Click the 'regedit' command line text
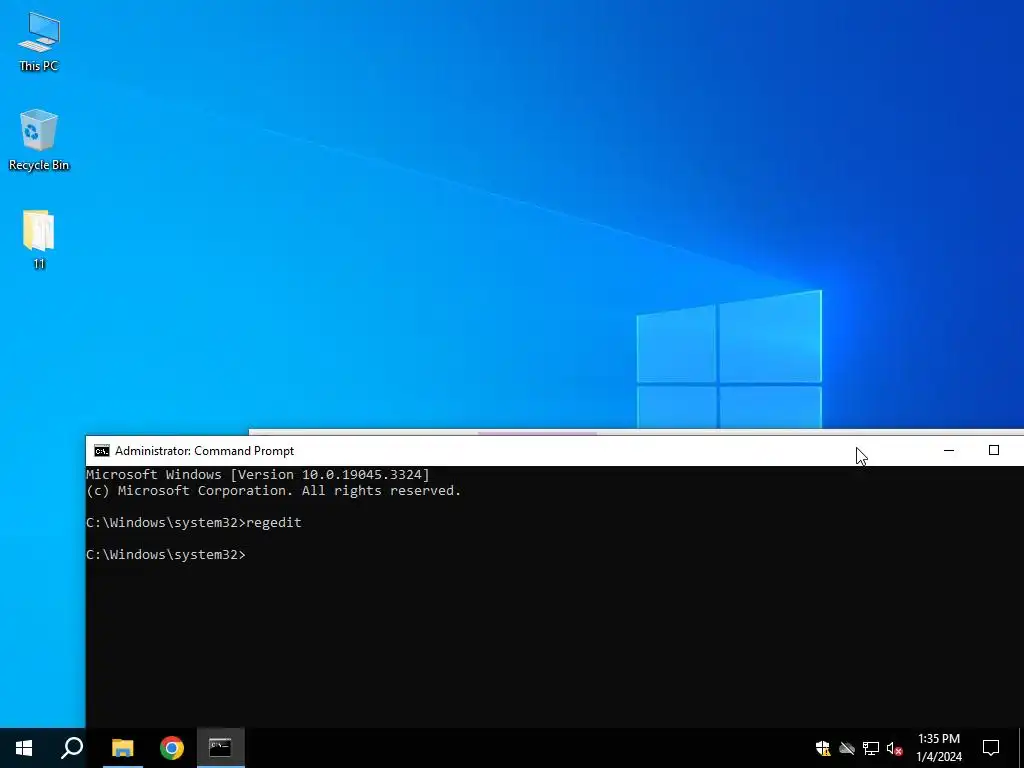1024x768 pixels. [x=274, y=522]
